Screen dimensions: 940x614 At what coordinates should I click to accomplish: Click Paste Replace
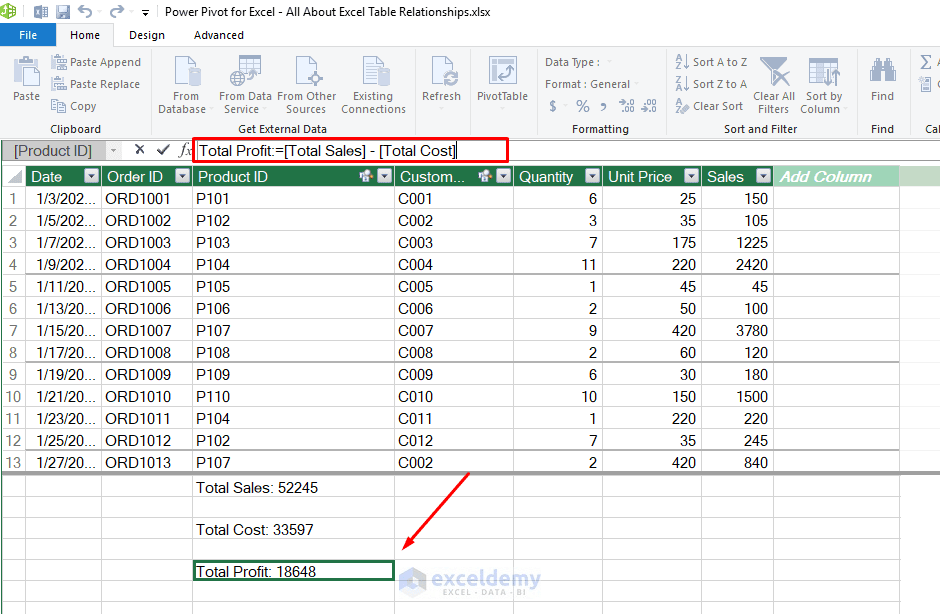click(96, 84)
